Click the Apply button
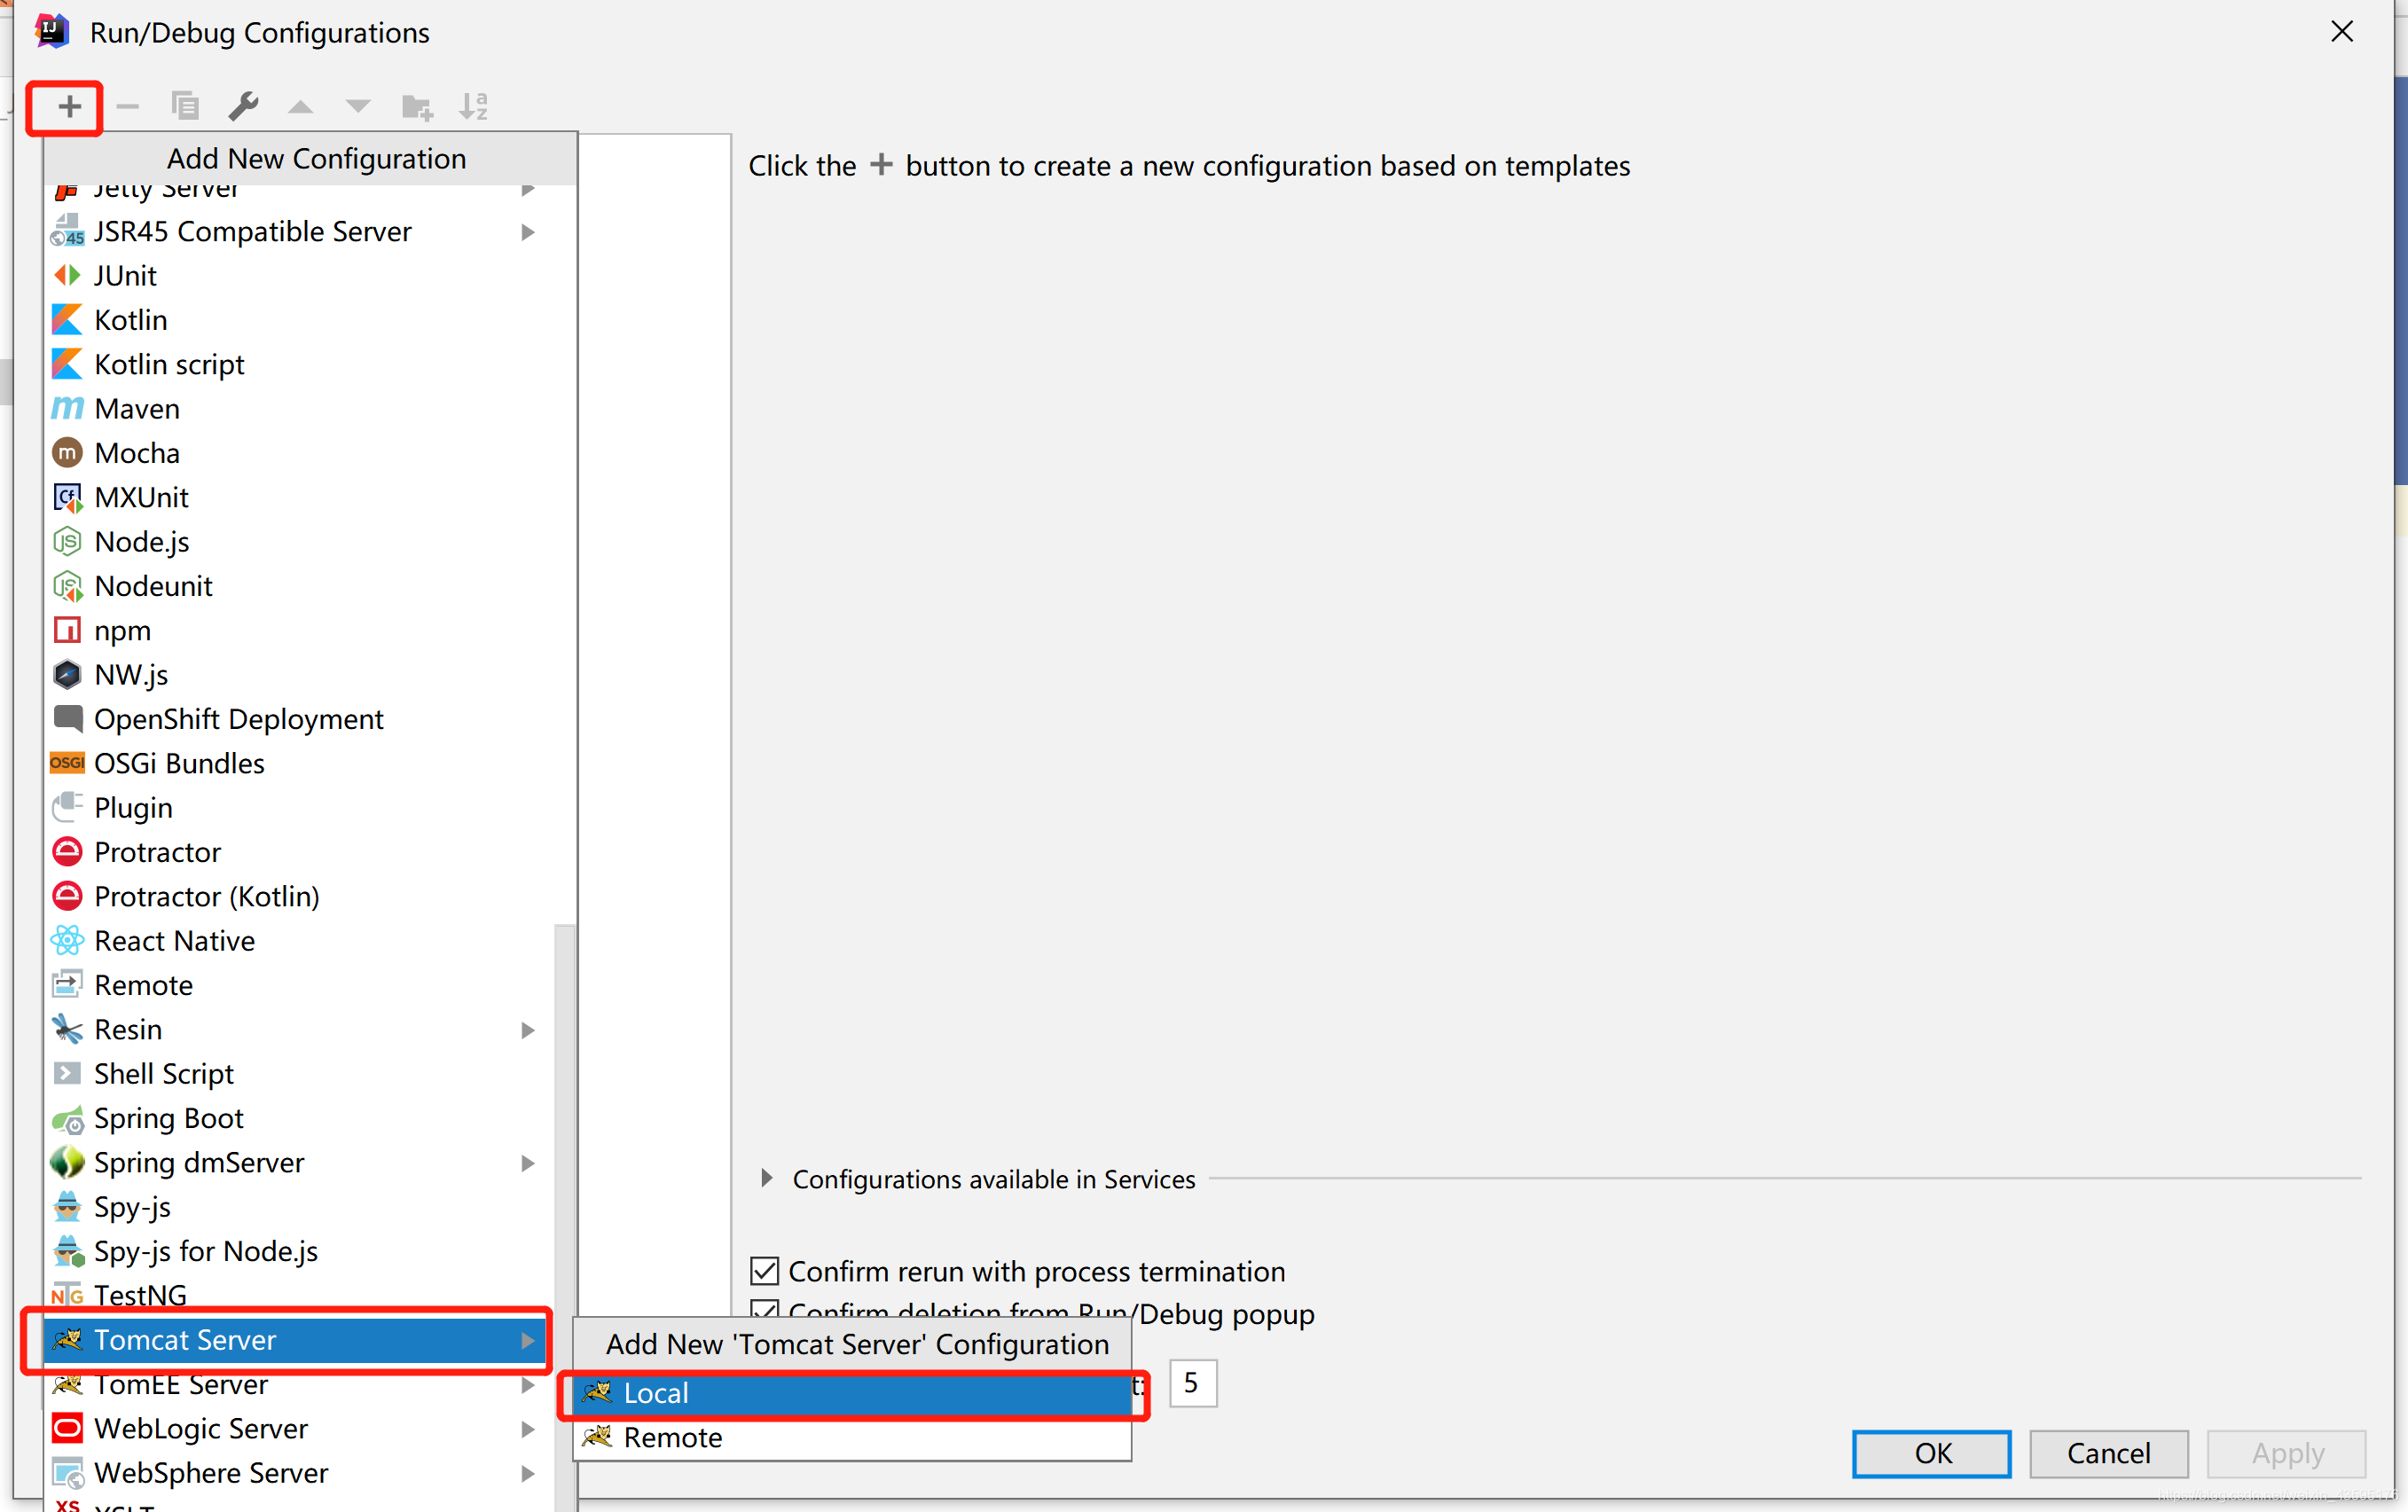The width and height of the screenshot is (2408, 1512). click(2286, 1453)
